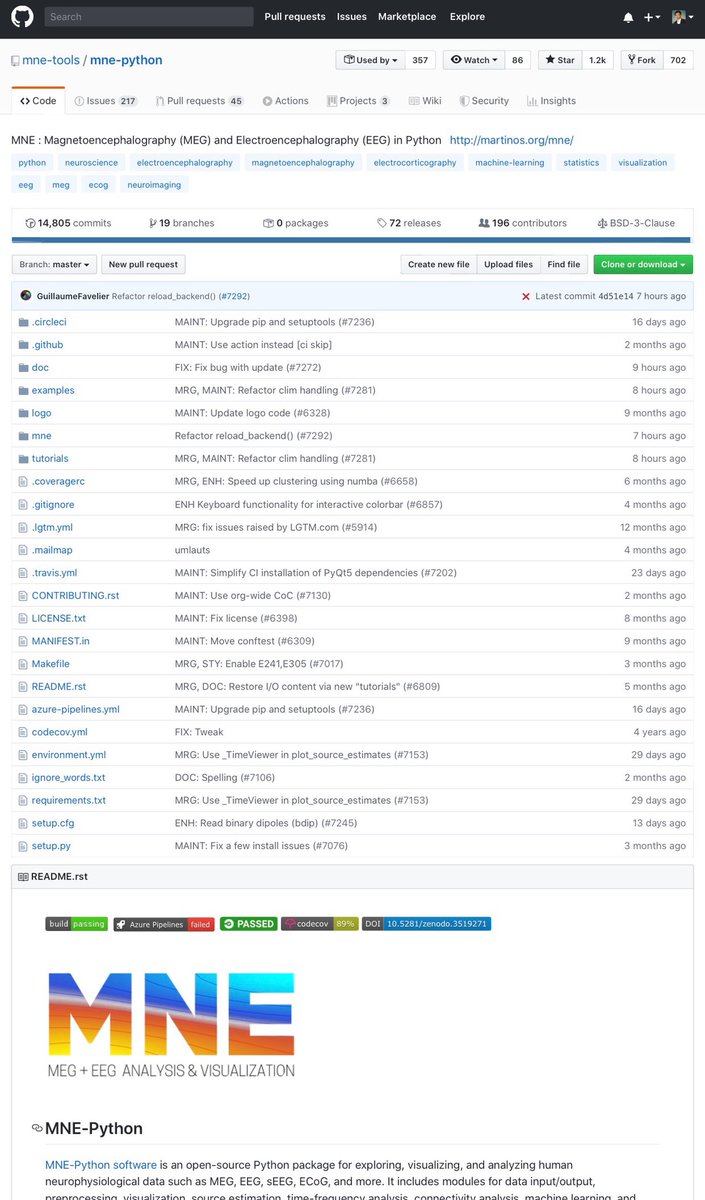
Task: Click the 357 used-by count
Action: [x=420, y=60]
